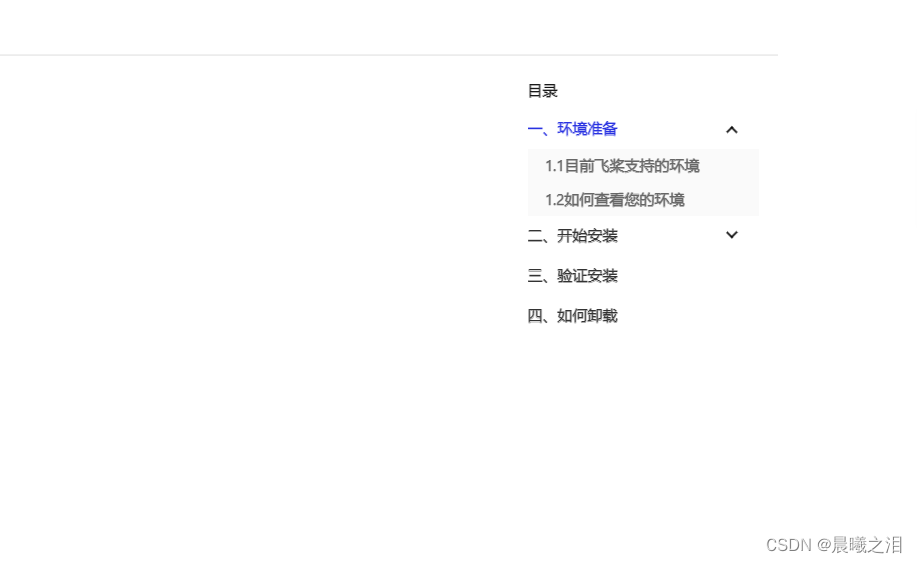Jump to 四、如何卸载 section
Screen dimensions: 917x563
572,316
